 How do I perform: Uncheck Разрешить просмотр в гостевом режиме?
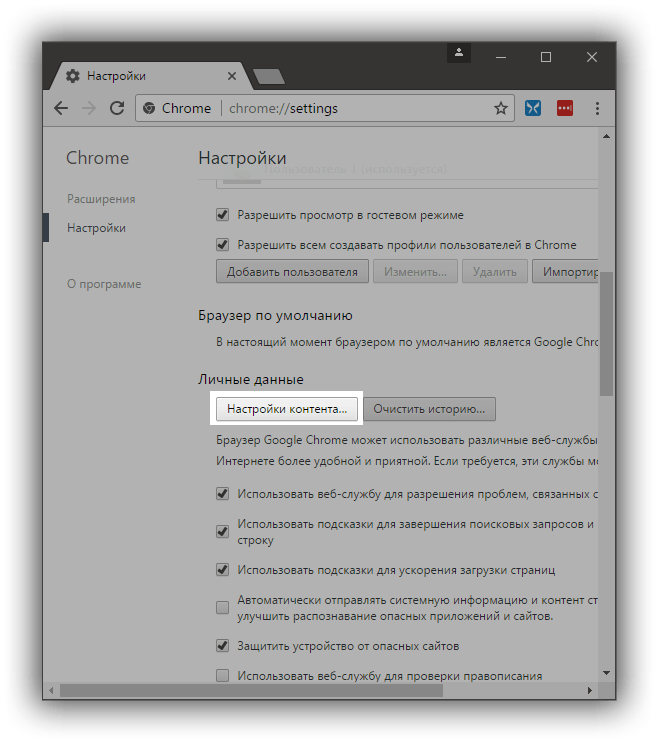tap(222, 215)
